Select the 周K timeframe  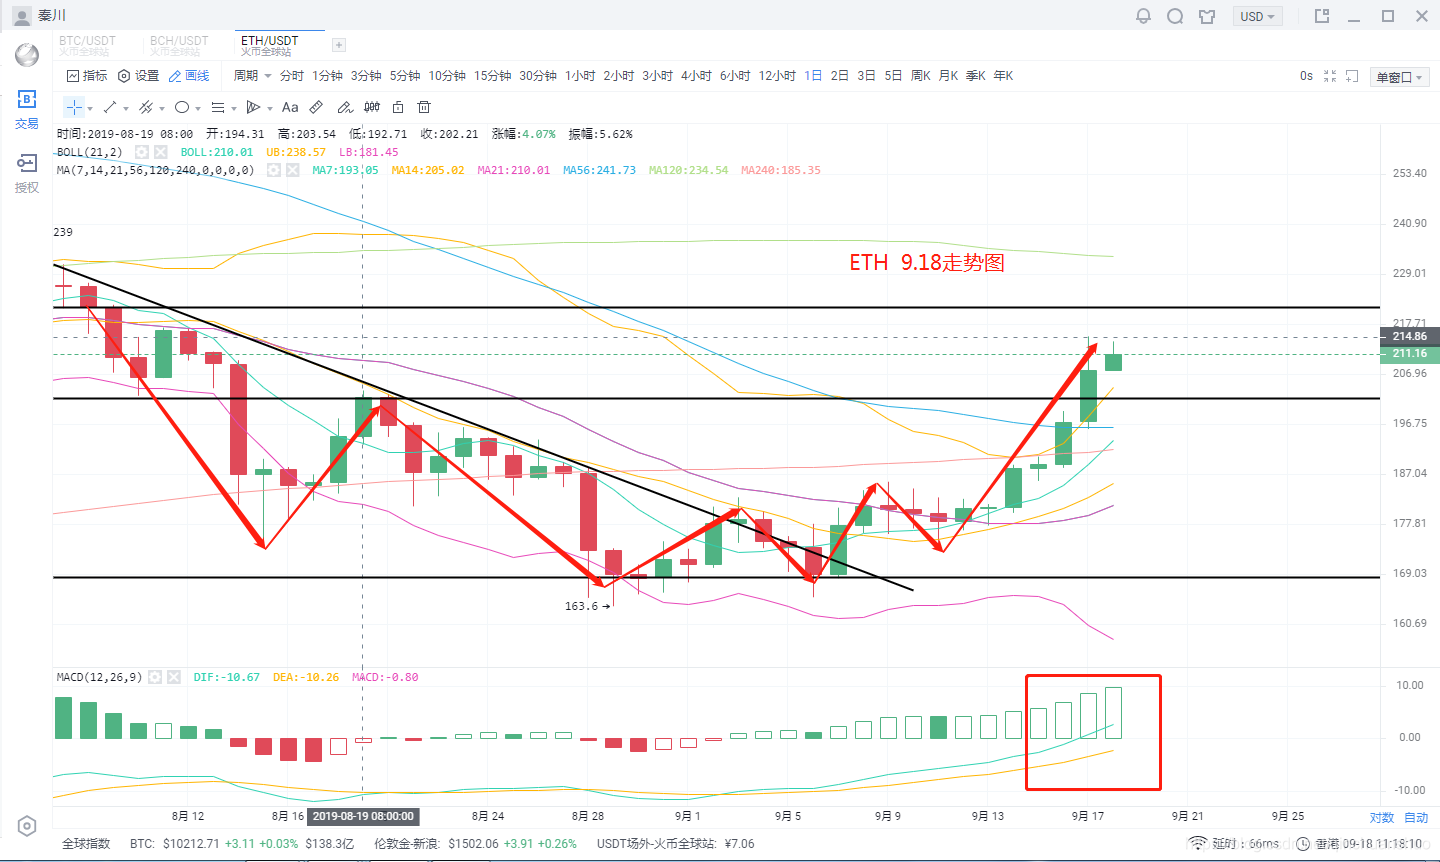click(921, 76)
